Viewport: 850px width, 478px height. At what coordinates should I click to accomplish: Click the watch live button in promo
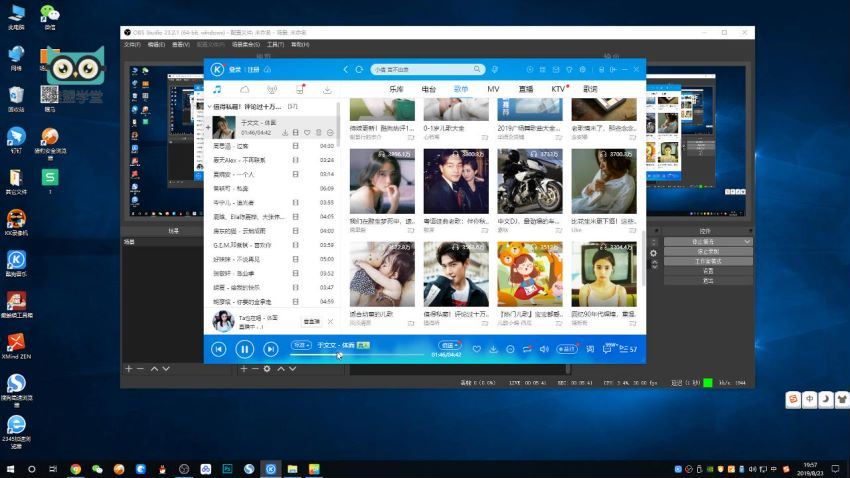click(311, 321)
